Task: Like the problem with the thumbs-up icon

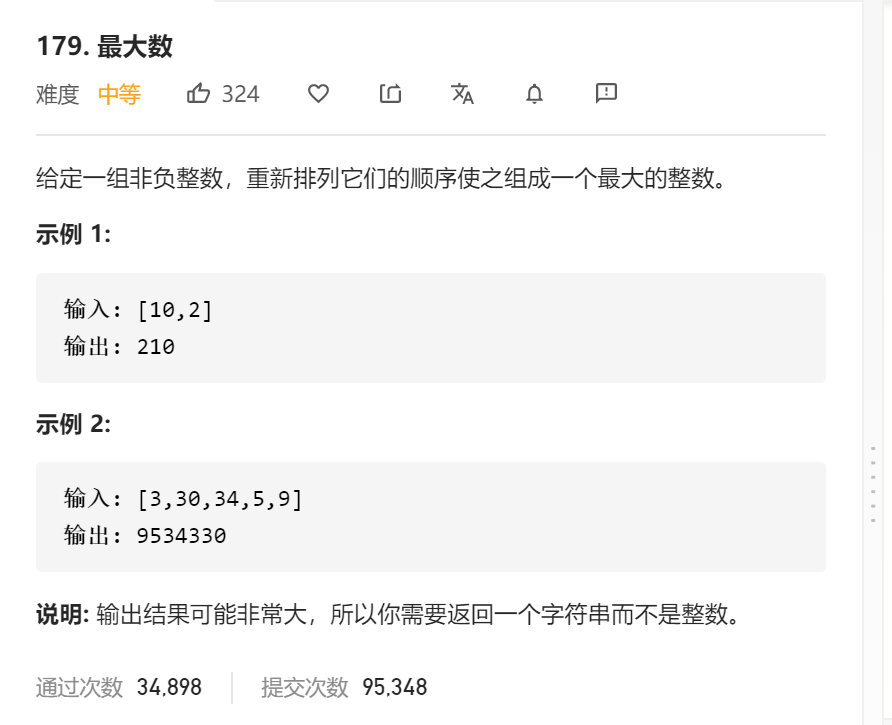Action: click(197, 93)
